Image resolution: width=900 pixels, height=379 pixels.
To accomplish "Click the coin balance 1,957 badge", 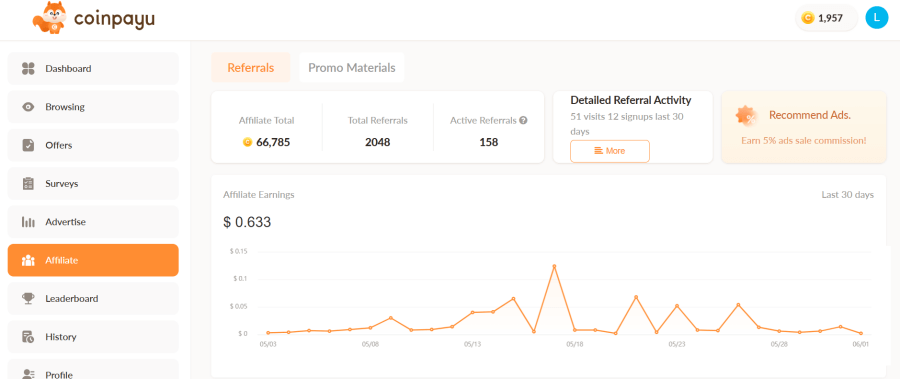I will pyautogui.click(x=826, y=18).
